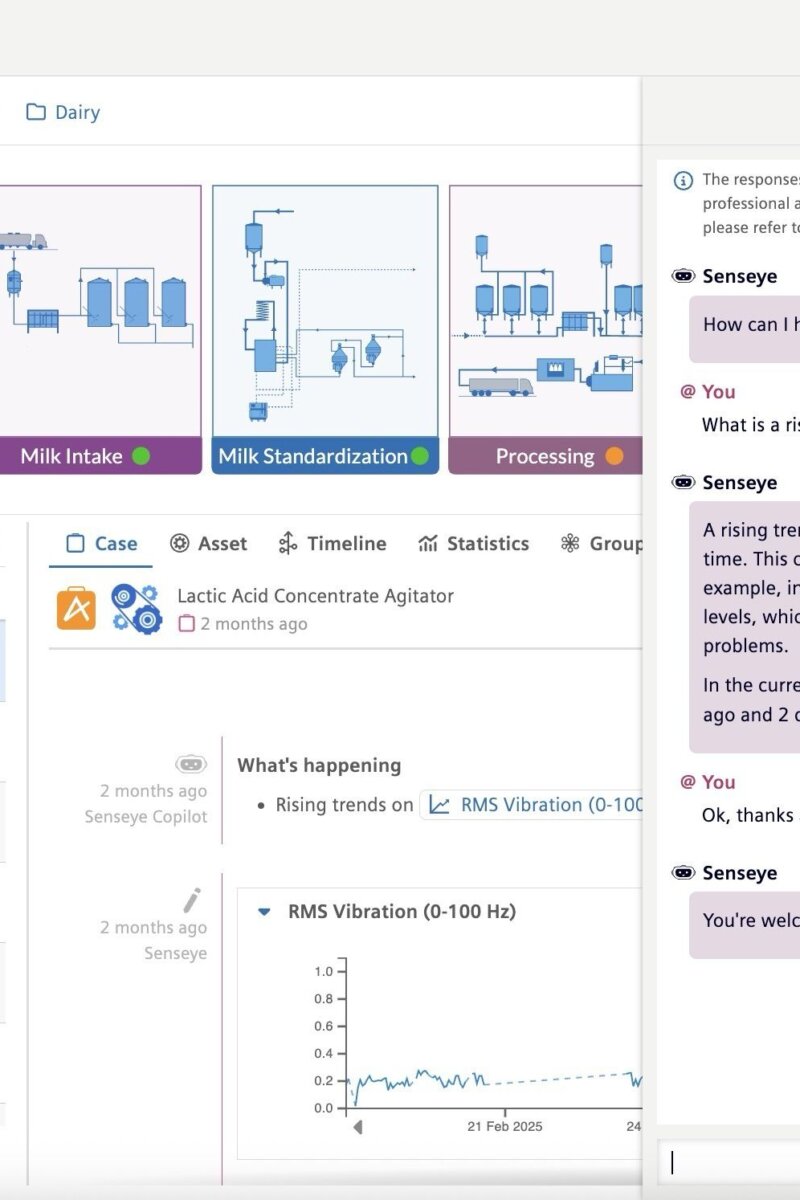
Task: Click the pencil edit icon beside chart
Action: click(191, 900)
